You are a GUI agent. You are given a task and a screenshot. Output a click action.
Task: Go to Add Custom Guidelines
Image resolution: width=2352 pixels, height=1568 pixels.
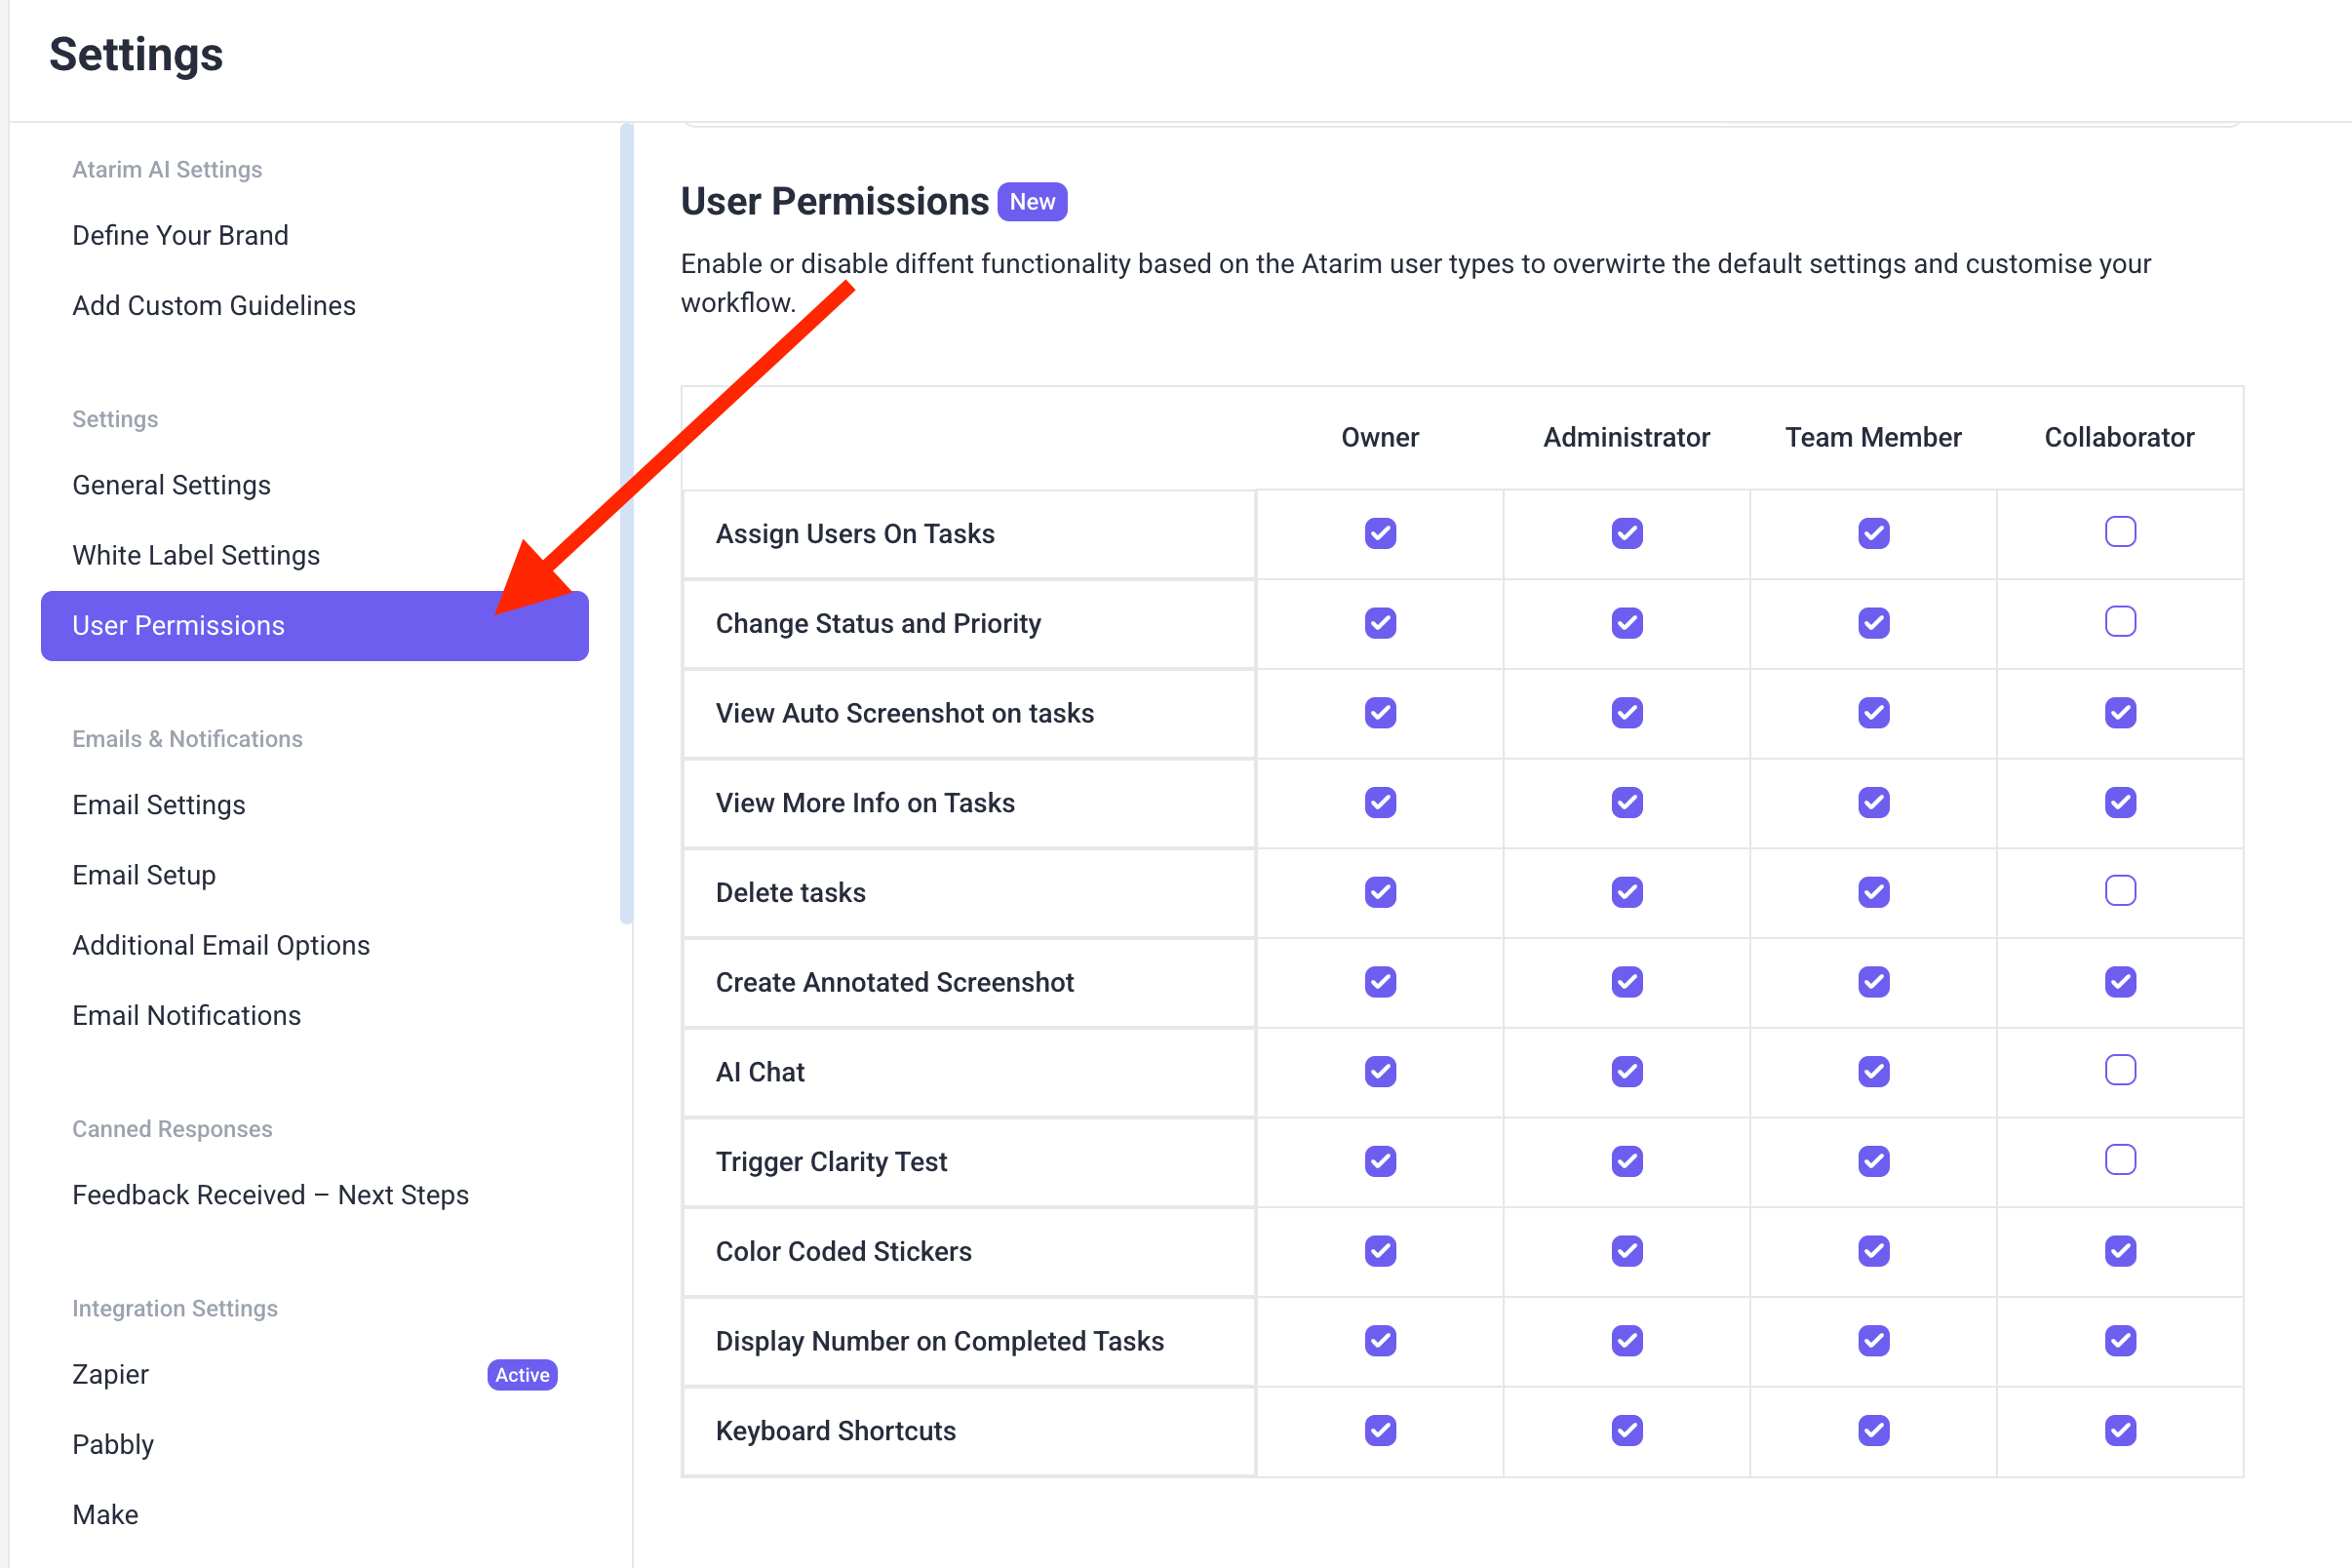pos(214,305)
